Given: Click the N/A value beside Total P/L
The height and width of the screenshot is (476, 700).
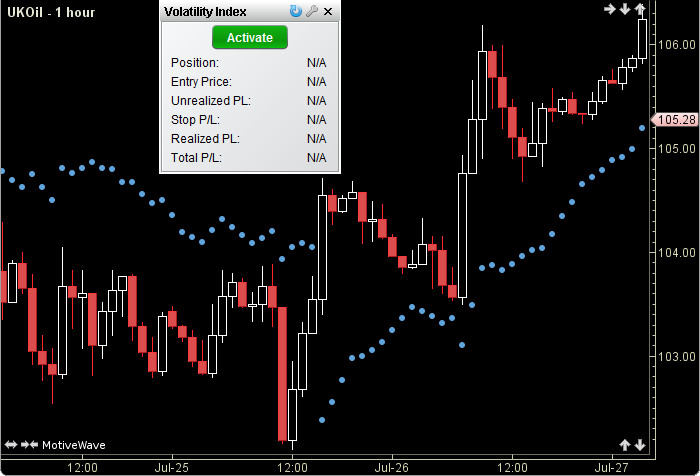Looking at the screenshot, I should [317, 158].
